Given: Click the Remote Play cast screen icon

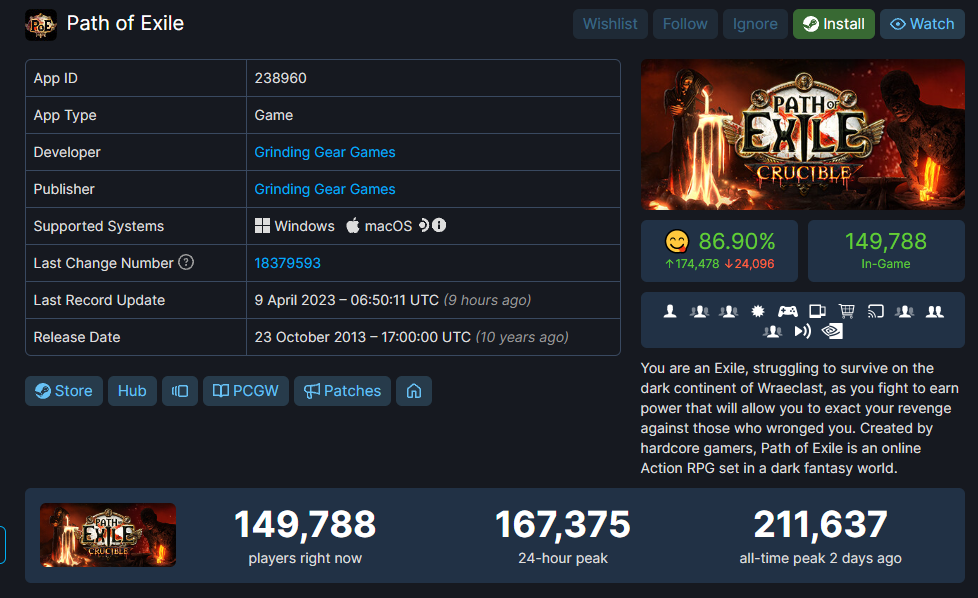Looking at the screenshot, I should (876, 311).
